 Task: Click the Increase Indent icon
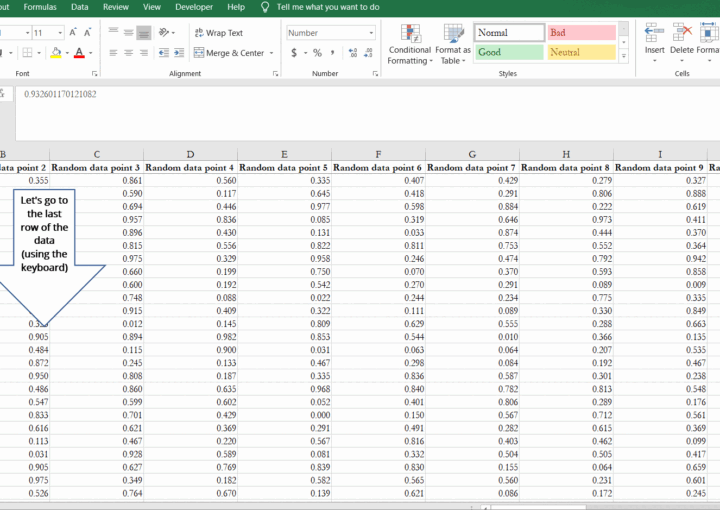[178, 53]
